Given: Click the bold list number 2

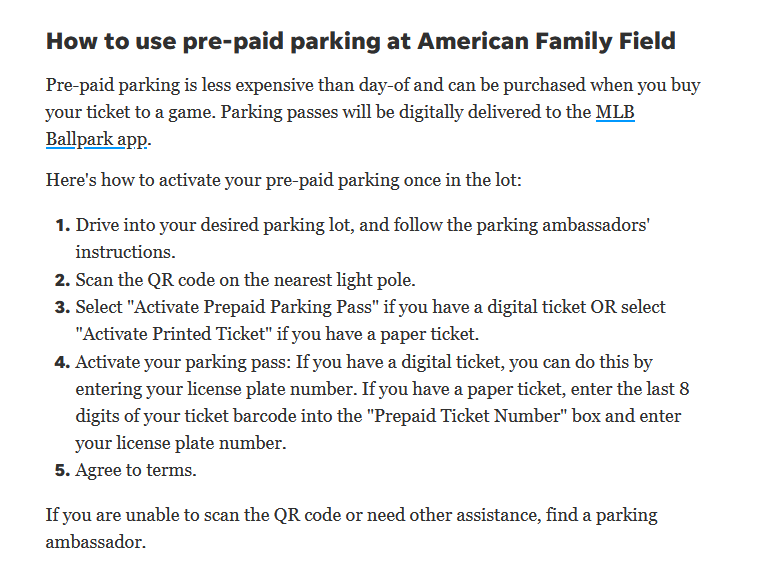Looking at the screenshot, I should 61,279.
